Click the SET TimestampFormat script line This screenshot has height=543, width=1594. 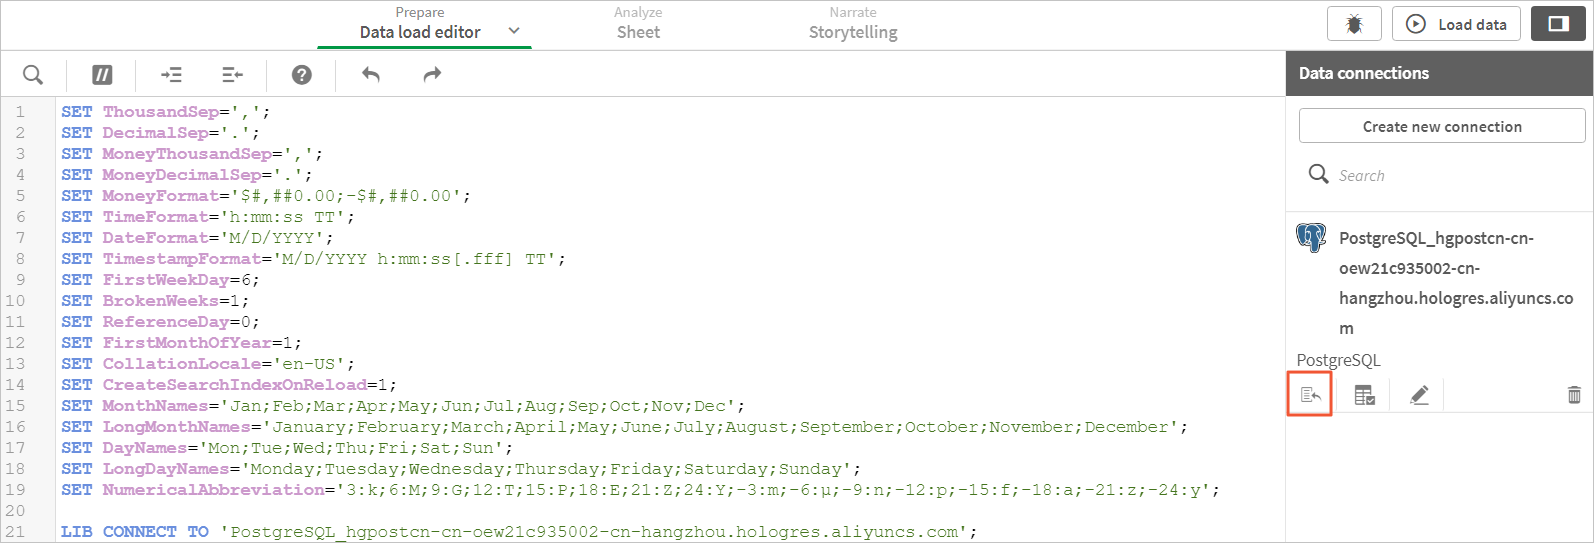point(313,259)
